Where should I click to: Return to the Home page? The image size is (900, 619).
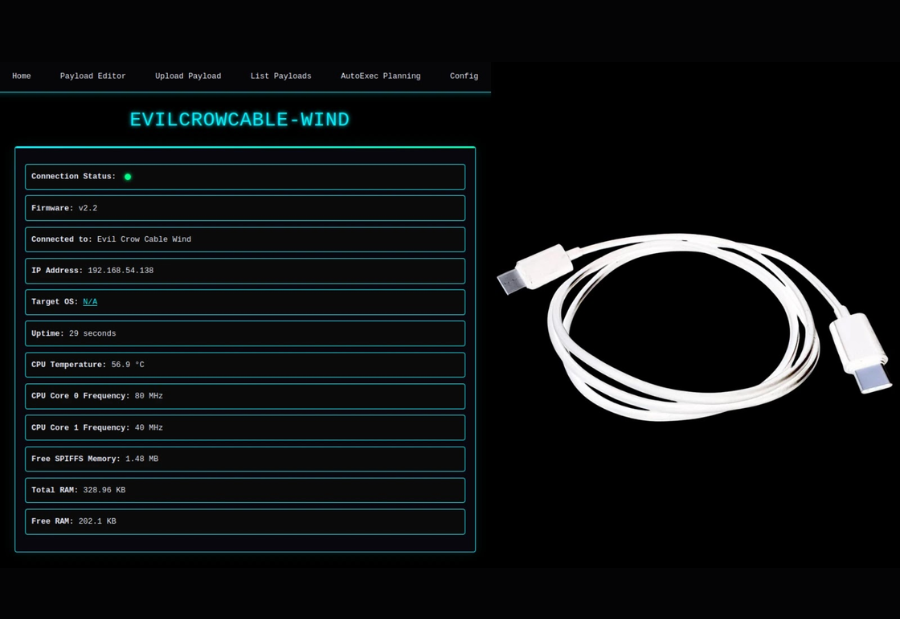click(x=21, y=76)
